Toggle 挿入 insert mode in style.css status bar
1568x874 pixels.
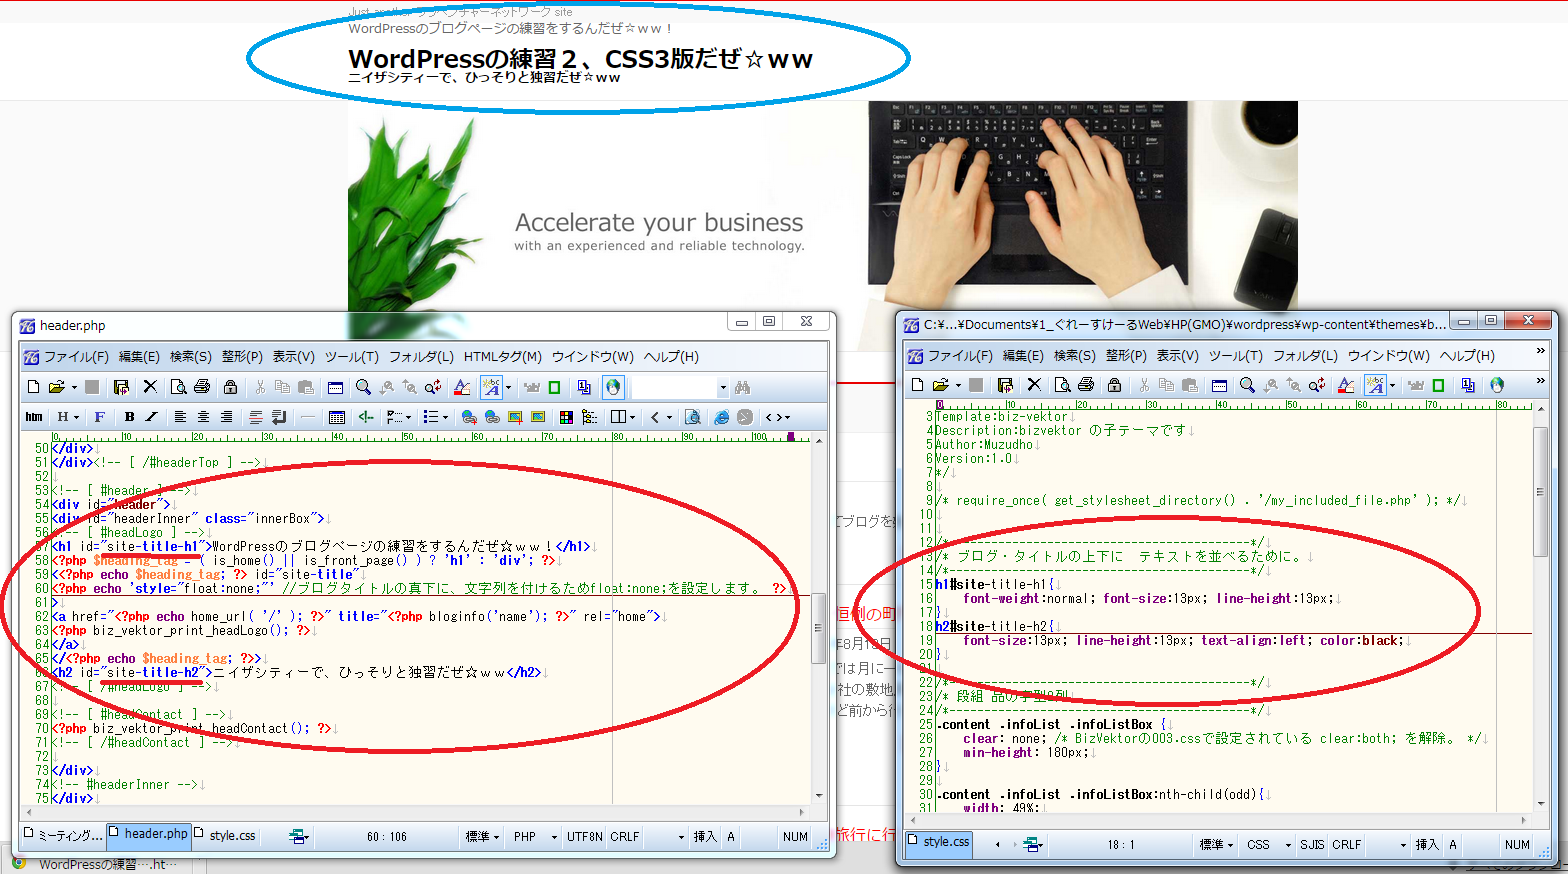click(x=1427, y=845)
